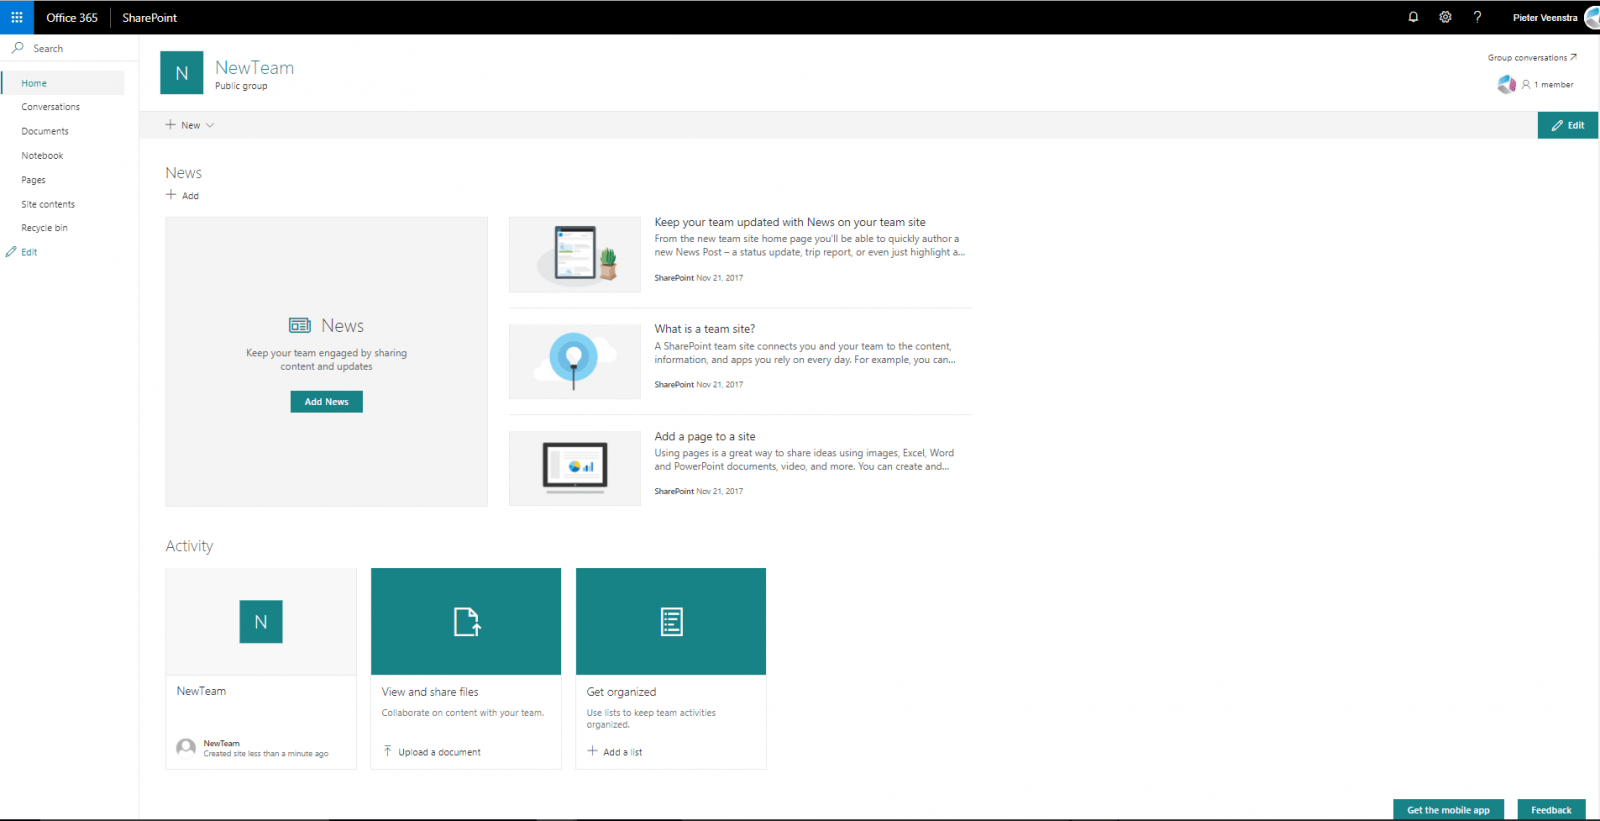Screen dimensions: 1600x821
Task: Click the pencil Edit in left navigation
Action: coord(12,252)
